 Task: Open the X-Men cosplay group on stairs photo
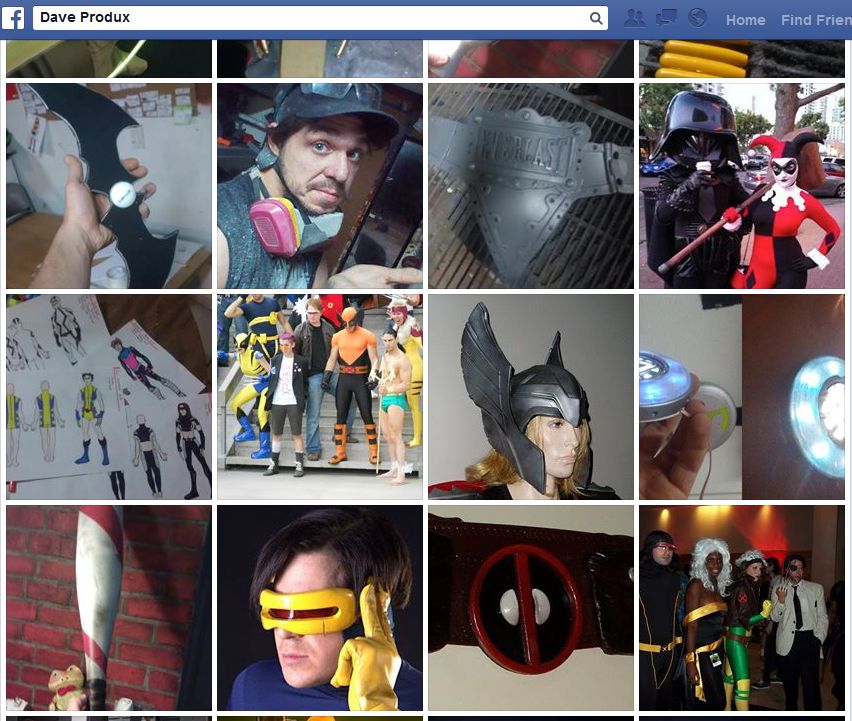click(x=320, y=397)
